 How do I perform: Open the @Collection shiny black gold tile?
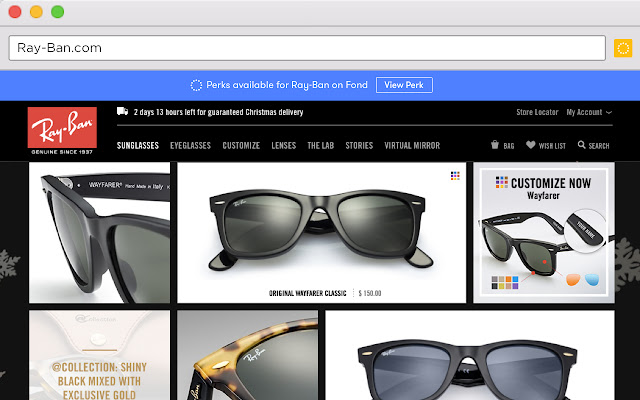point(99,355)
